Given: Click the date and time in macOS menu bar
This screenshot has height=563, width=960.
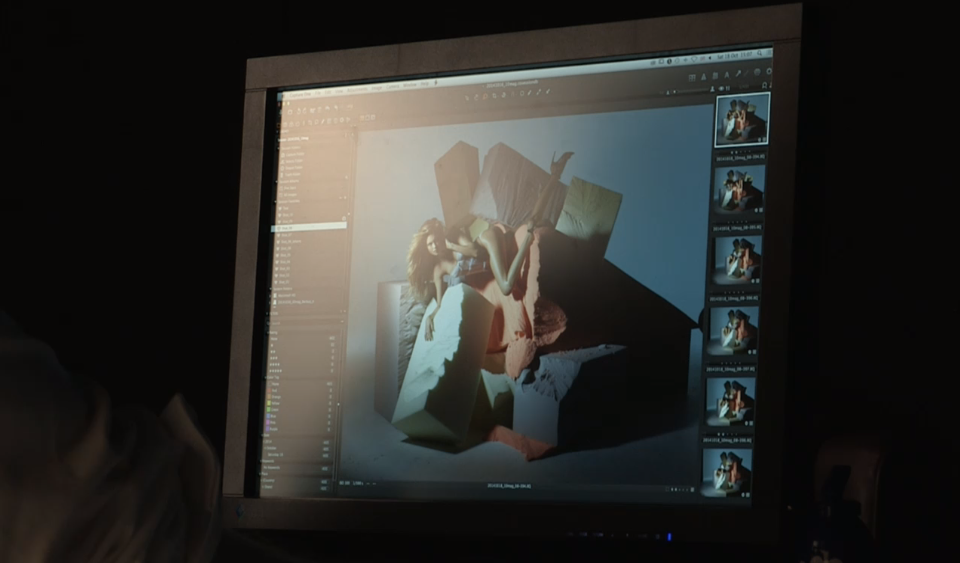Looking at the screenshot, I should [x=735, y=56].
